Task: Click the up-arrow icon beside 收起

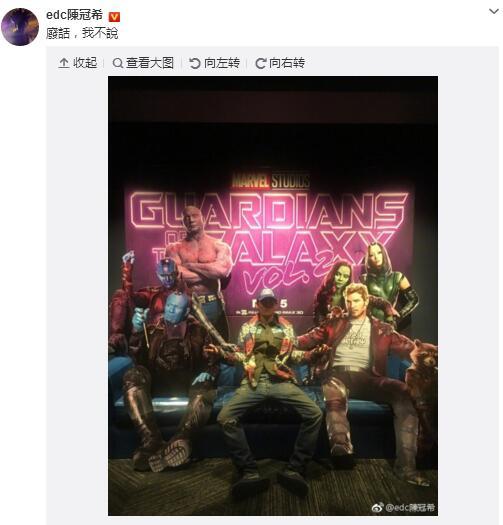Action: click(x=64, y=63)
